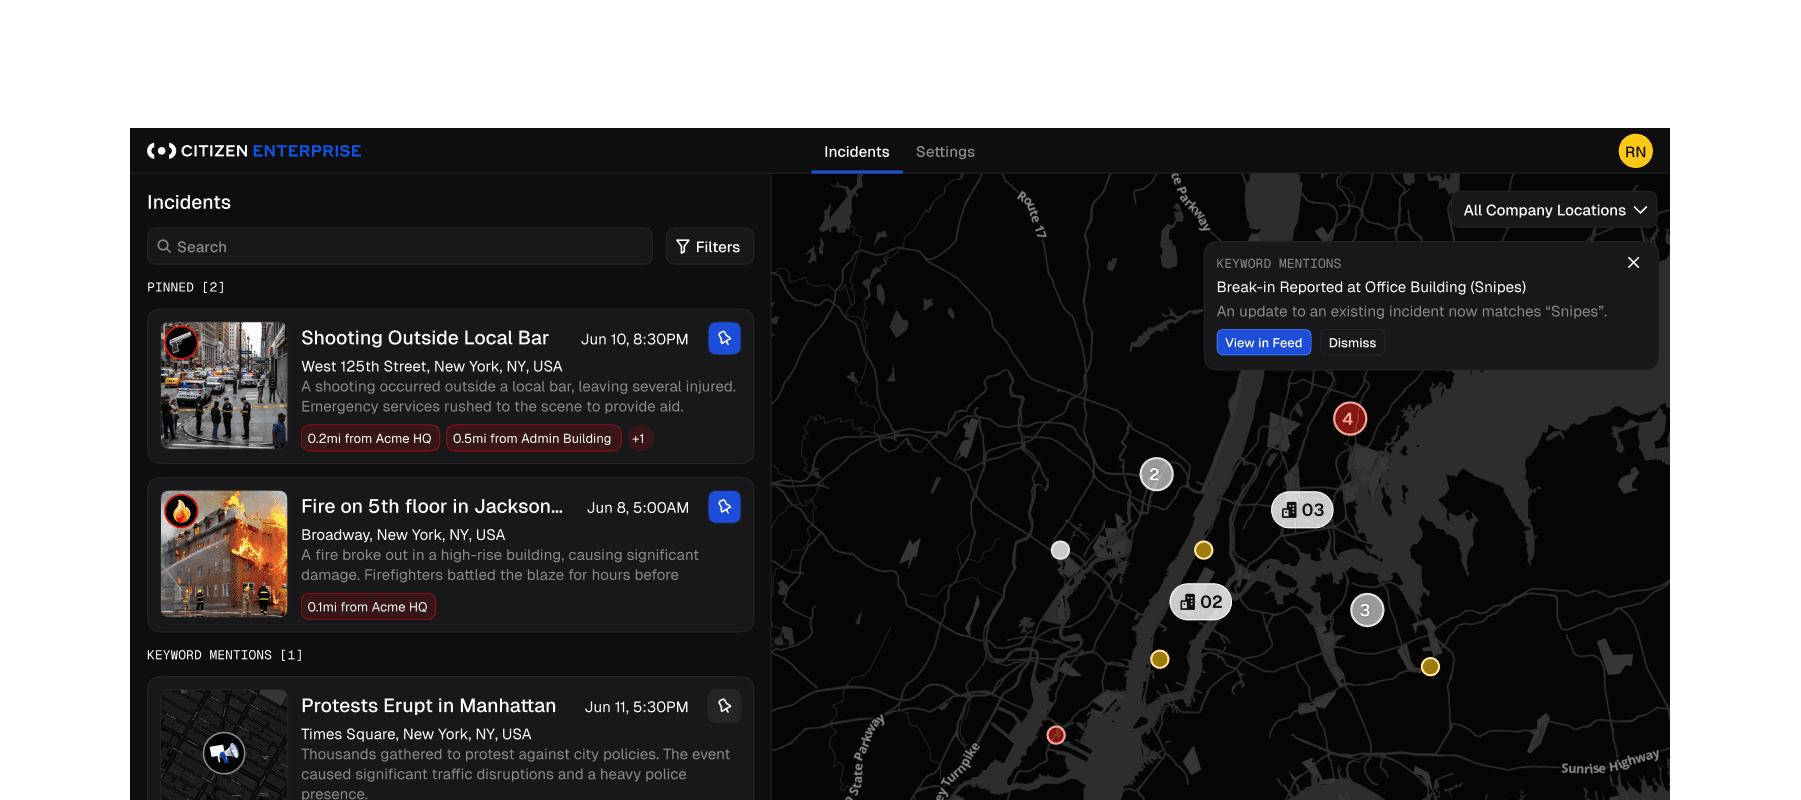
Task: Click the gun icon badge on the shooting thumbnail
Action: click(x=181, y=343)
